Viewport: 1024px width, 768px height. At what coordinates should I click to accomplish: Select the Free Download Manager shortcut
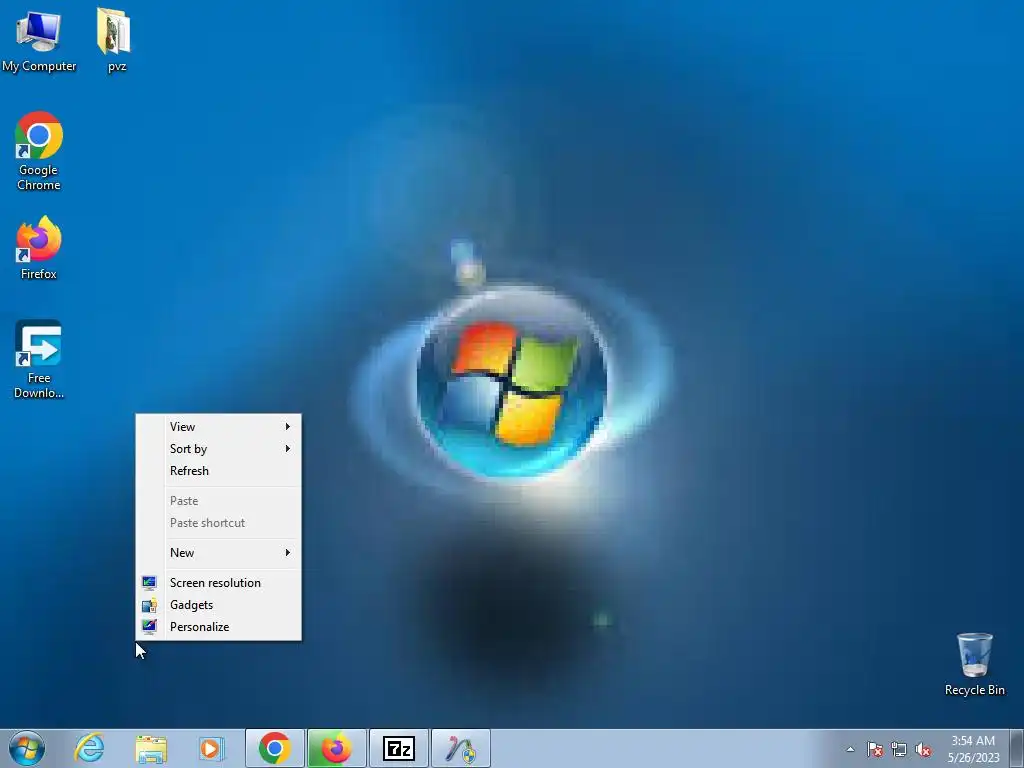(x=39, y=359)
